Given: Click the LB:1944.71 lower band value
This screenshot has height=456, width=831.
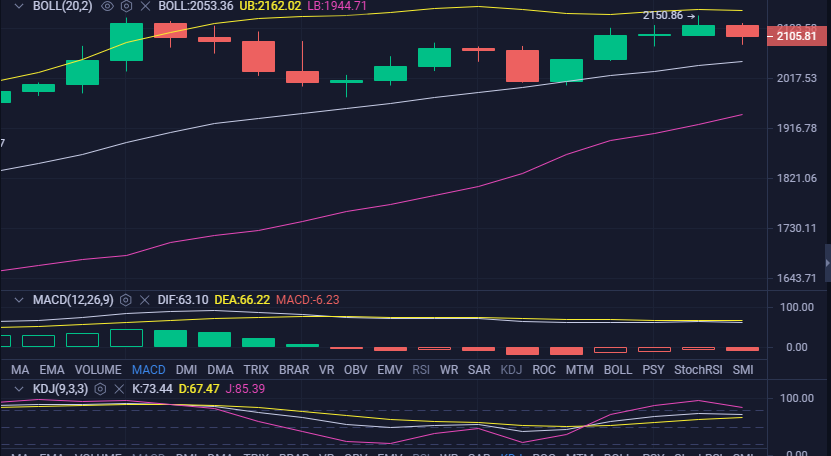Looking at the screenshot, I should click(337, 6).
